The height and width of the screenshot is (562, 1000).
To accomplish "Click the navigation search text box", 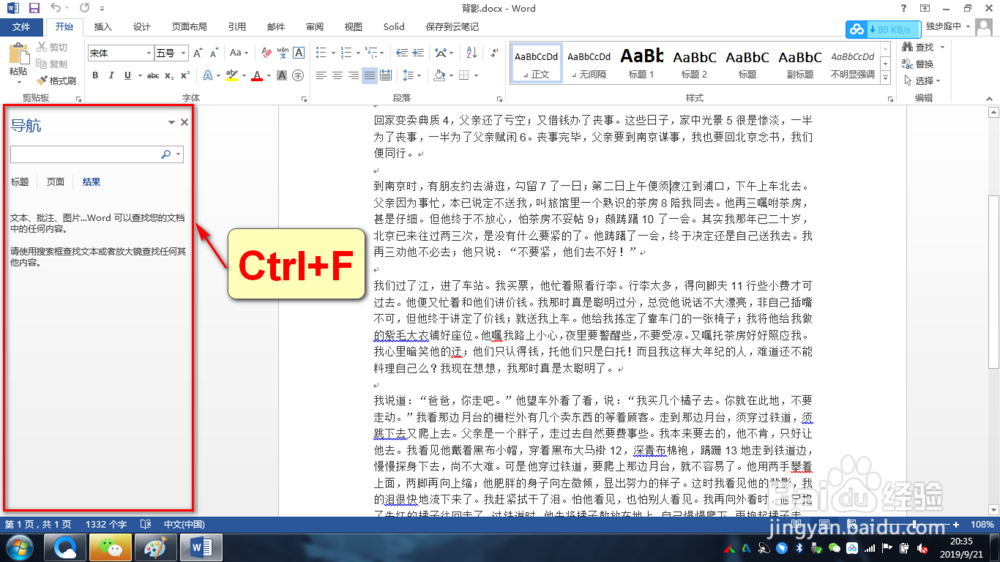I will (85, 154).
